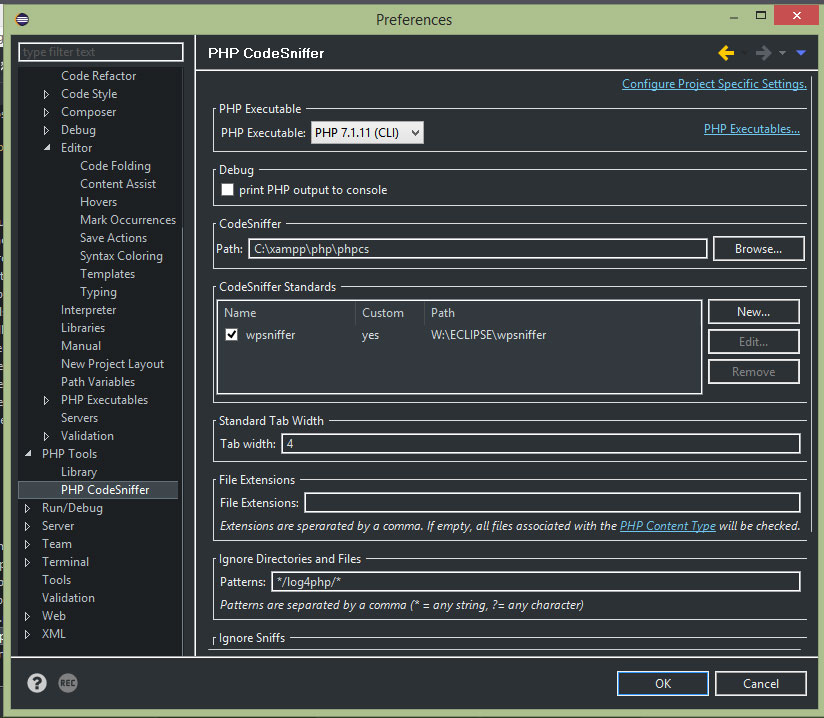Open Tools preference page
The image size is (824, 718).
pos(56,580)
